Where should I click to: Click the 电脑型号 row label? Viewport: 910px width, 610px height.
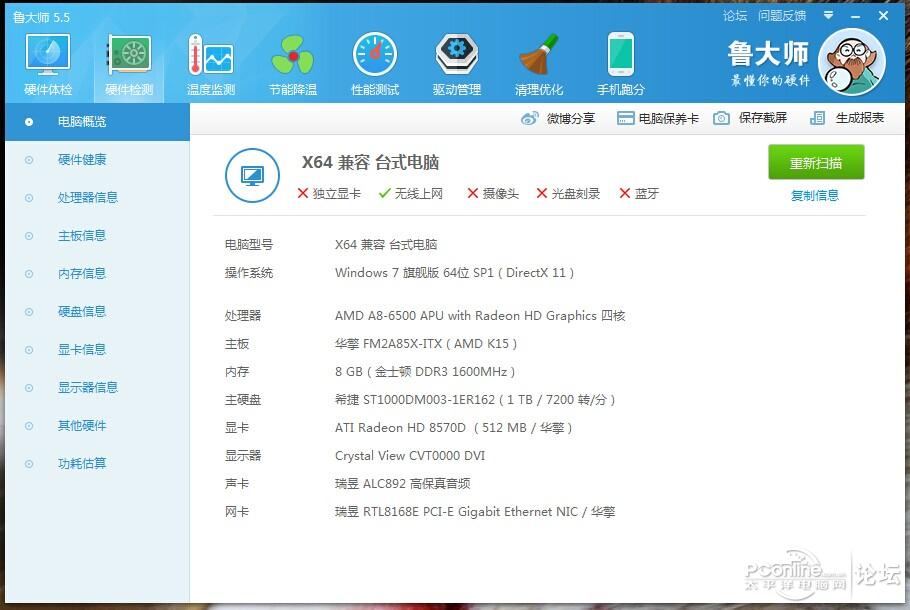pyautogui.click(x=248, y=245)
